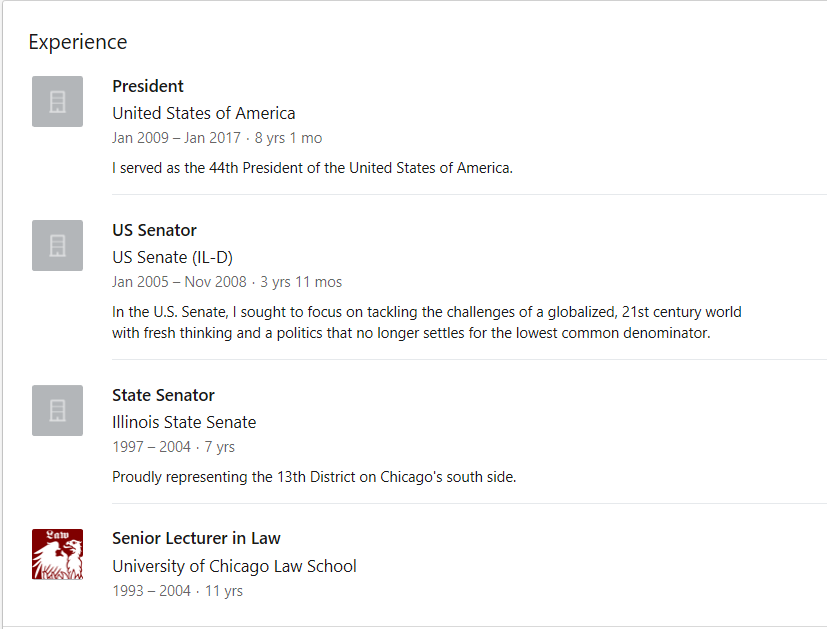Image resolution: width=827 pixels, height=629 pixels.
Task: Click the President company placeholder icon
Action: tap(57, 101)
